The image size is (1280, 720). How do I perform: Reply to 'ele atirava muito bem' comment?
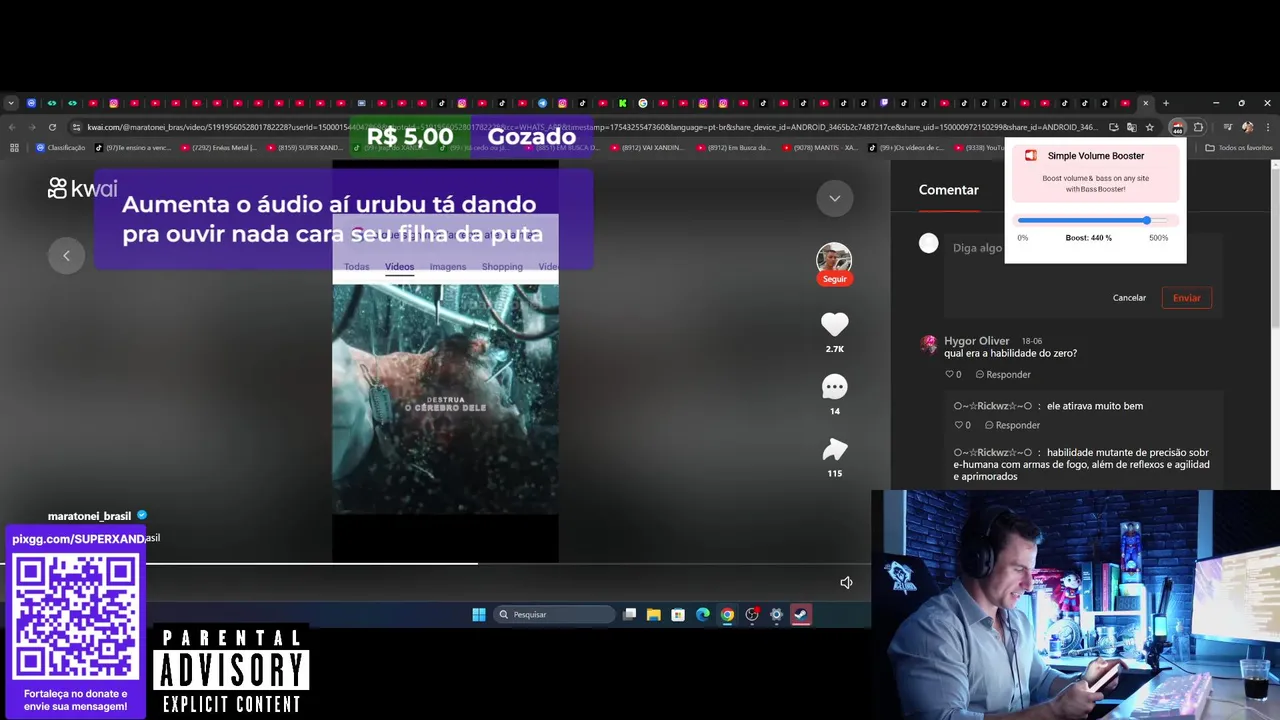click(x=1012, y=425)
